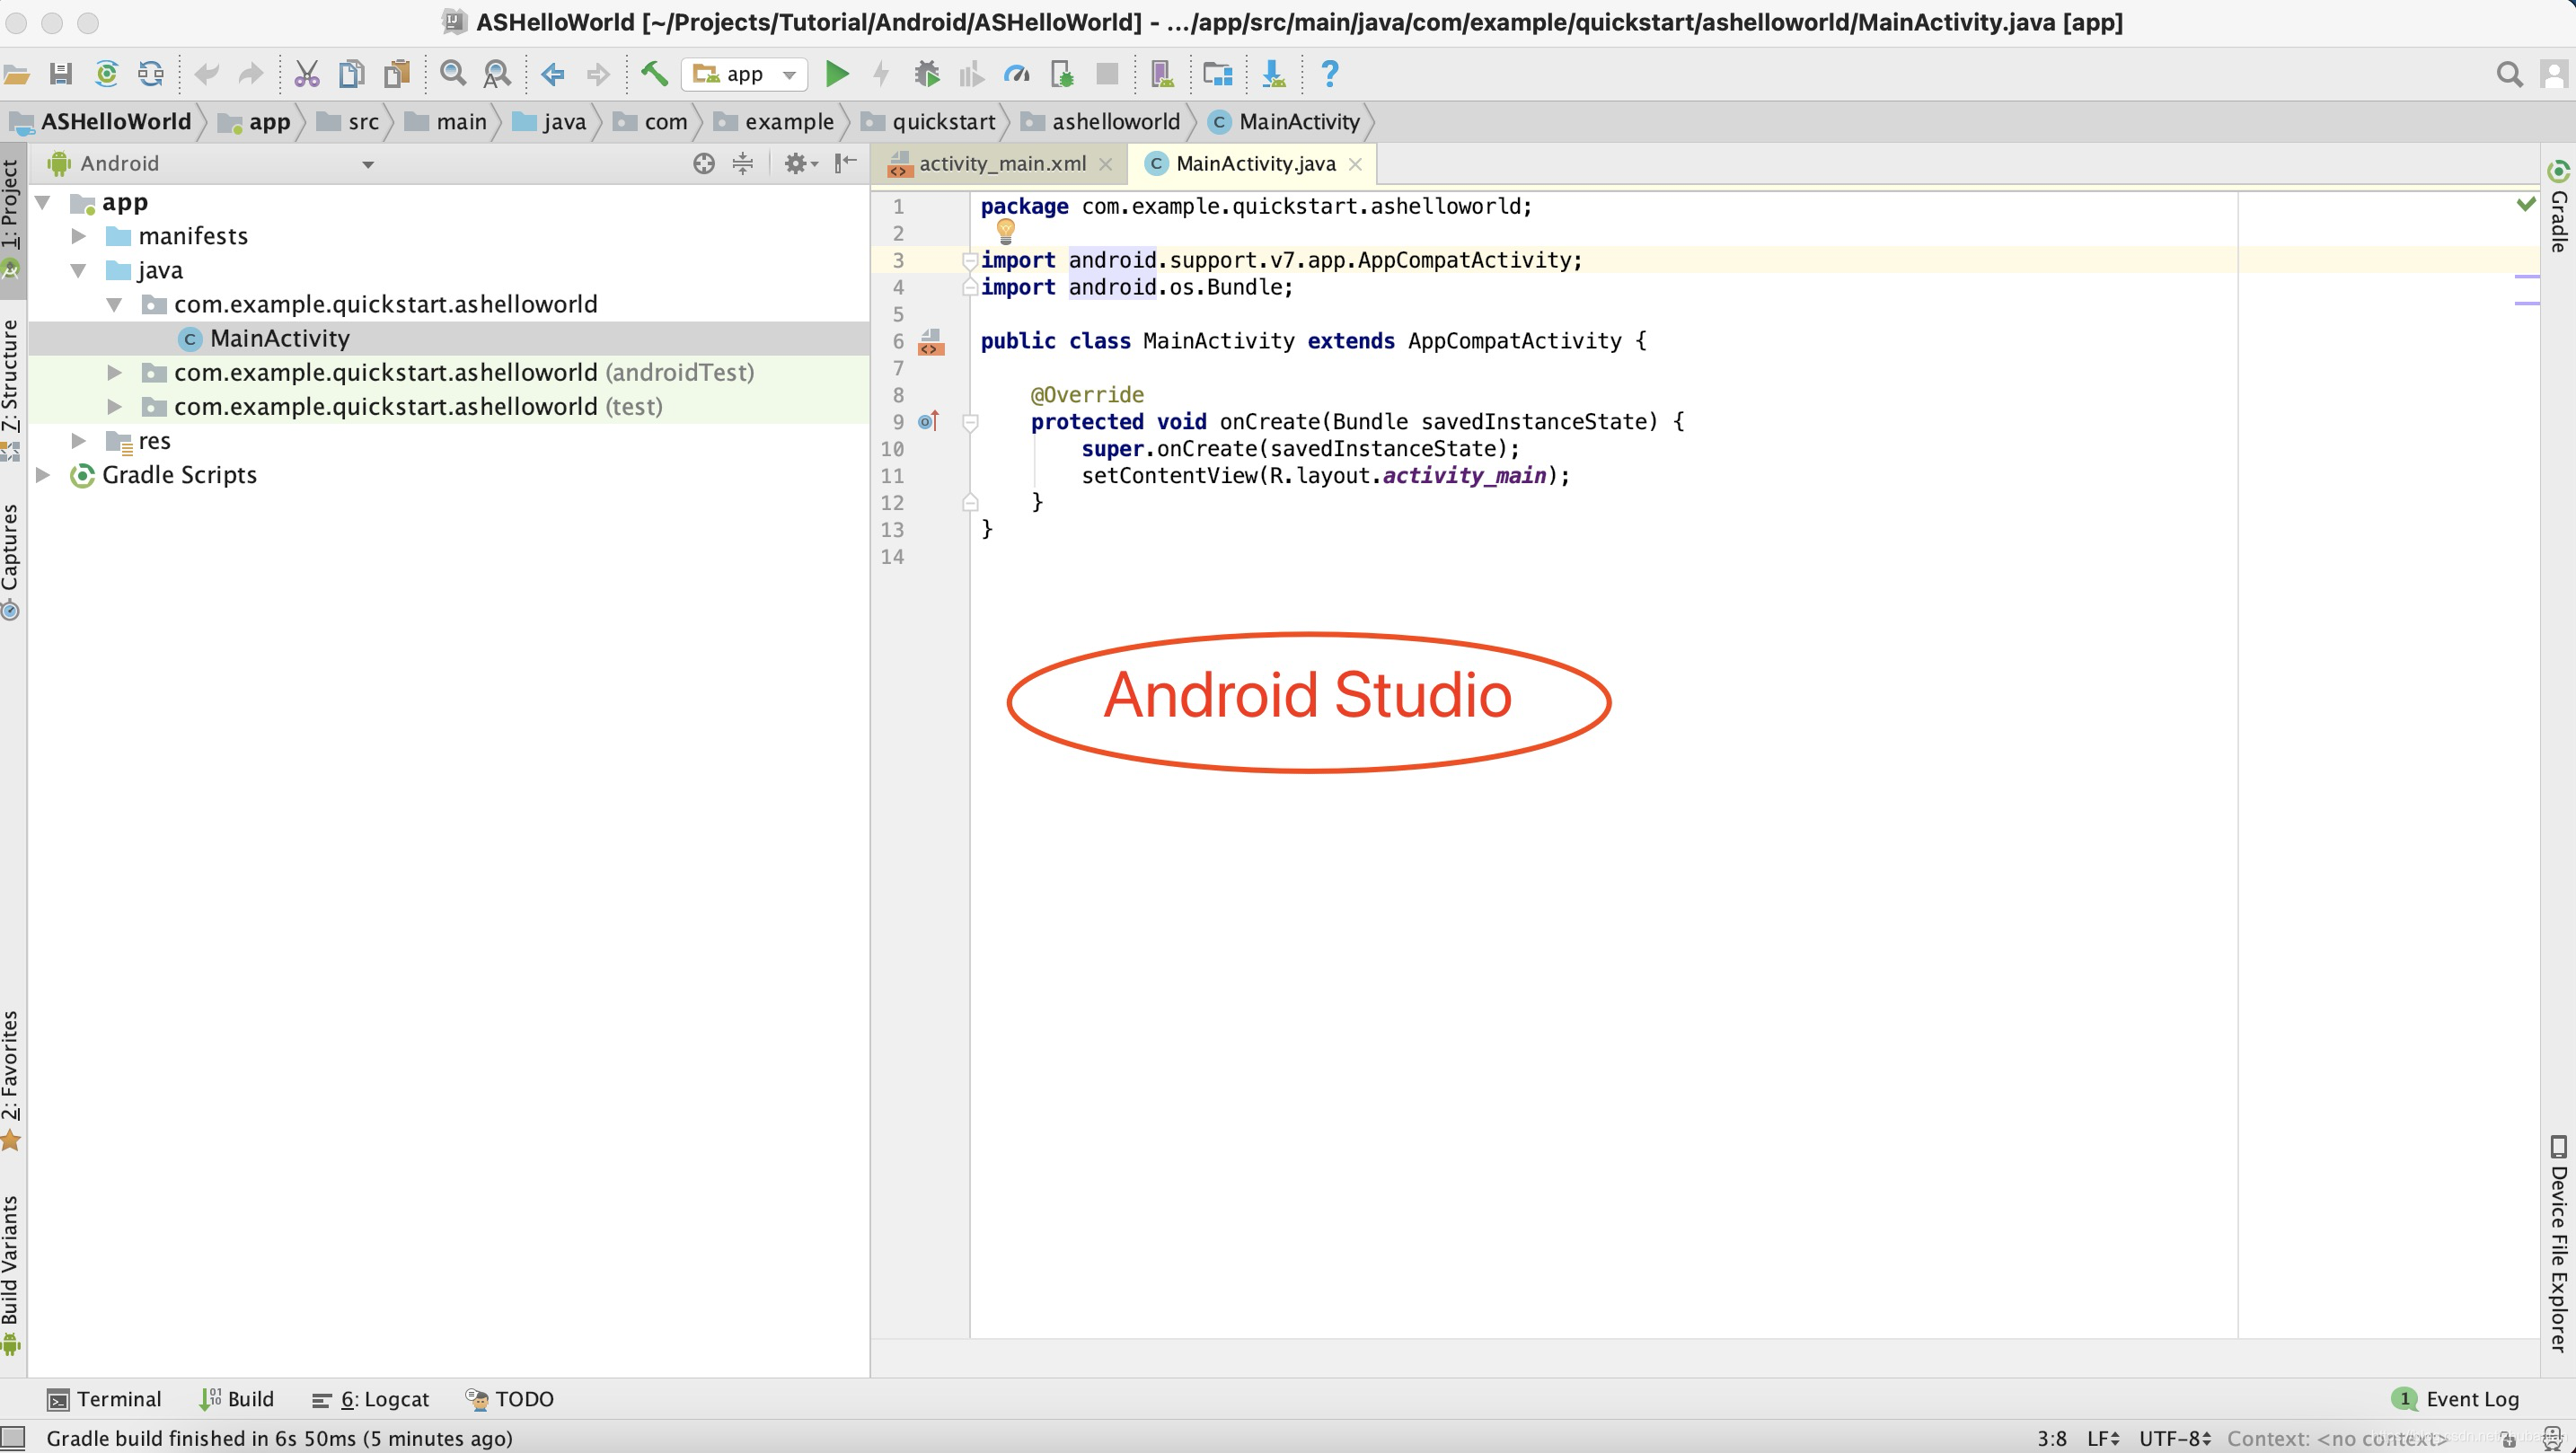
Task: Expand the androidTest package node
Action: click(x=114, y=373)
